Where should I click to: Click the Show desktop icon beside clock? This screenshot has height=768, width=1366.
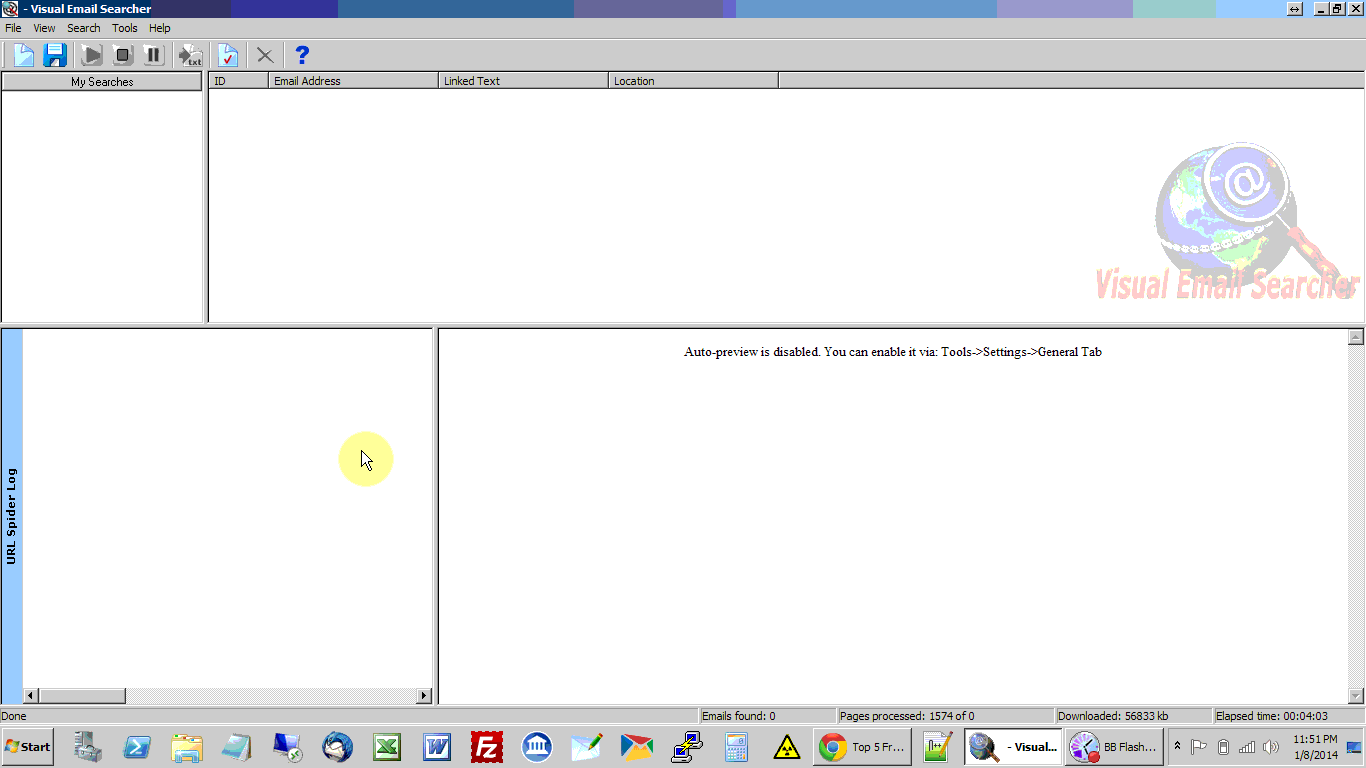1355,747
